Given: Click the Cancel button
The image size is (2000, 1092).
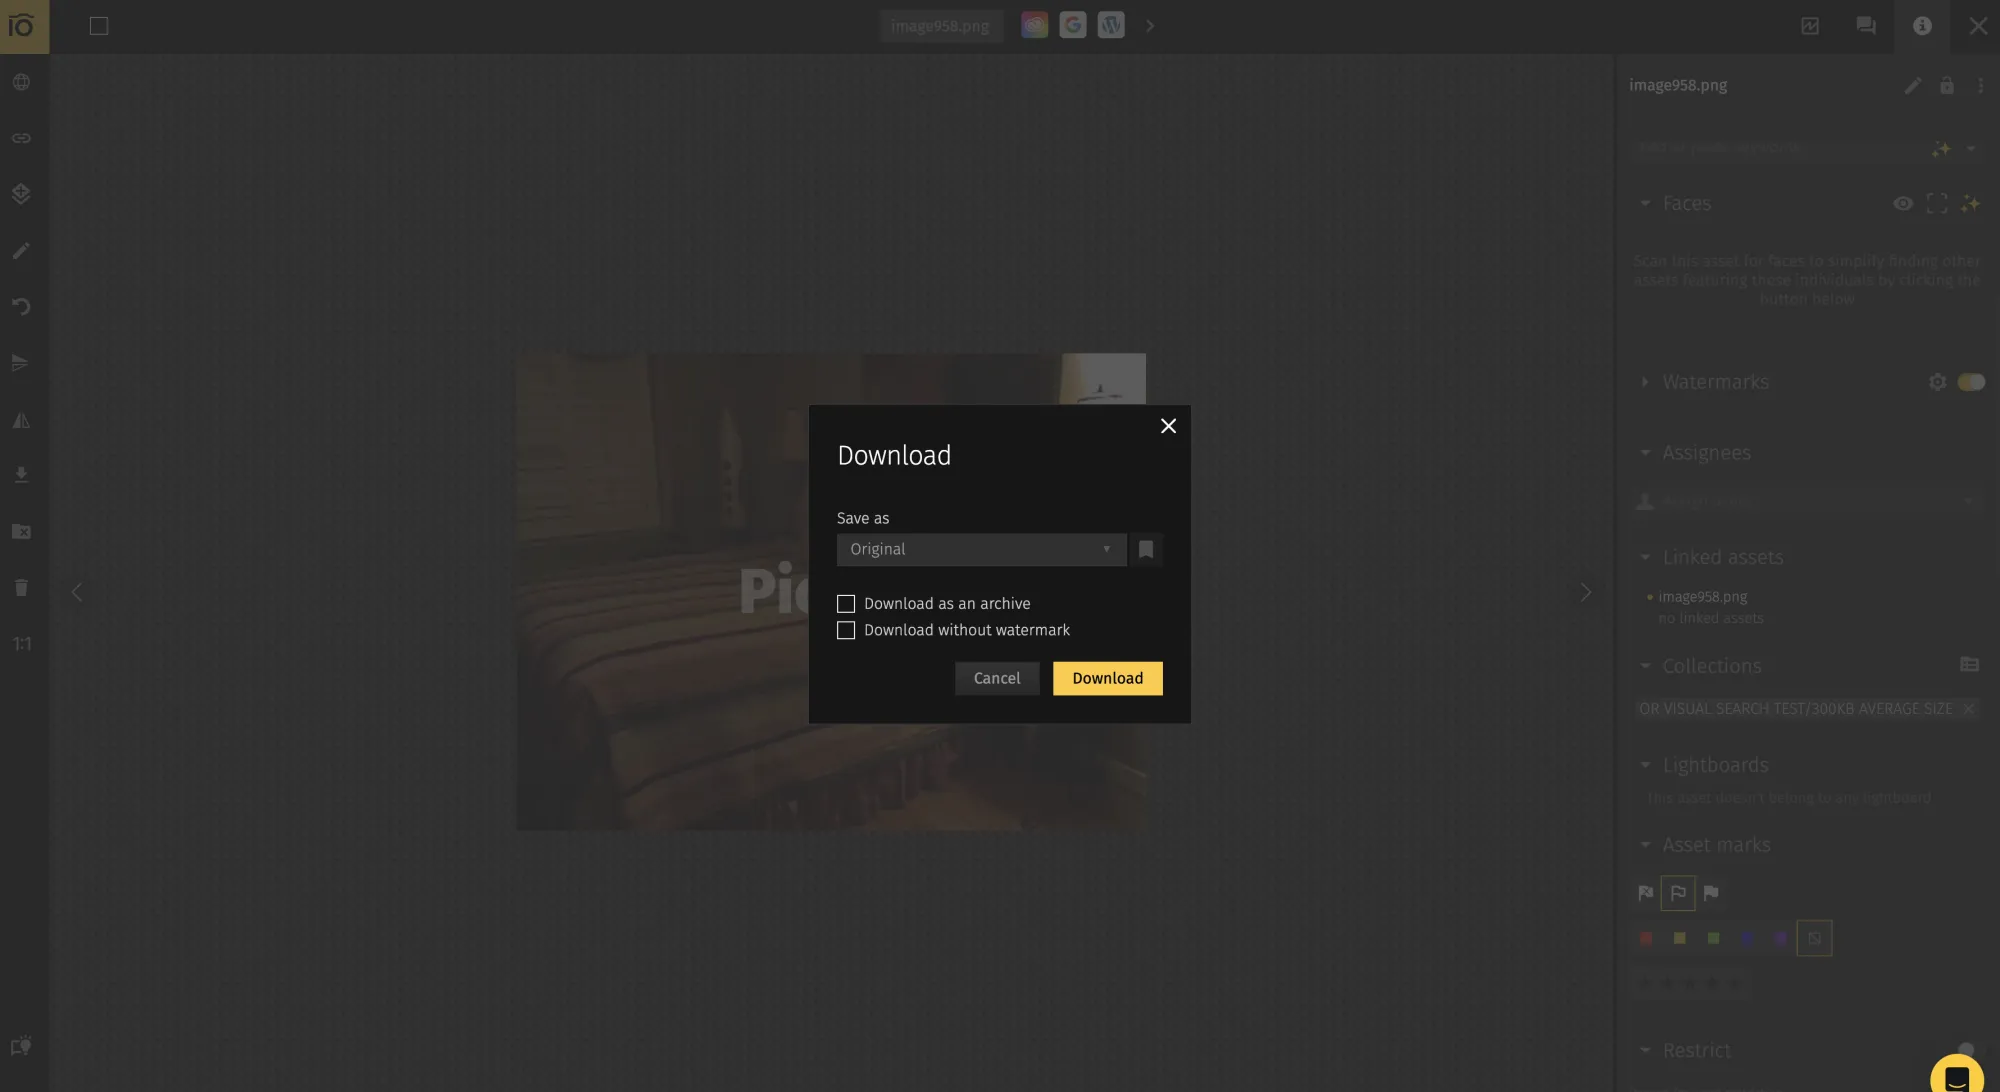Looking at the screenshot, I should tap(997, 678).
